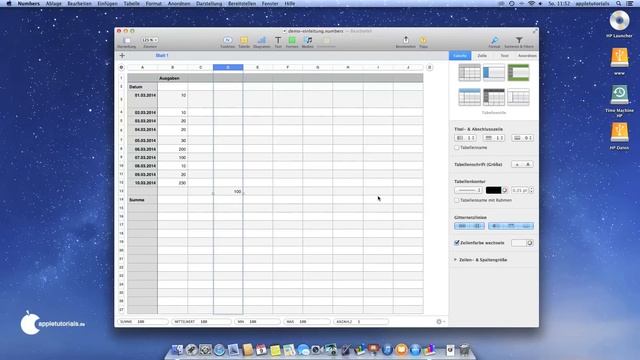The image size is (640, 360).
Task: Insert a Funktion from the toolbar
Action: coord(227,40)
